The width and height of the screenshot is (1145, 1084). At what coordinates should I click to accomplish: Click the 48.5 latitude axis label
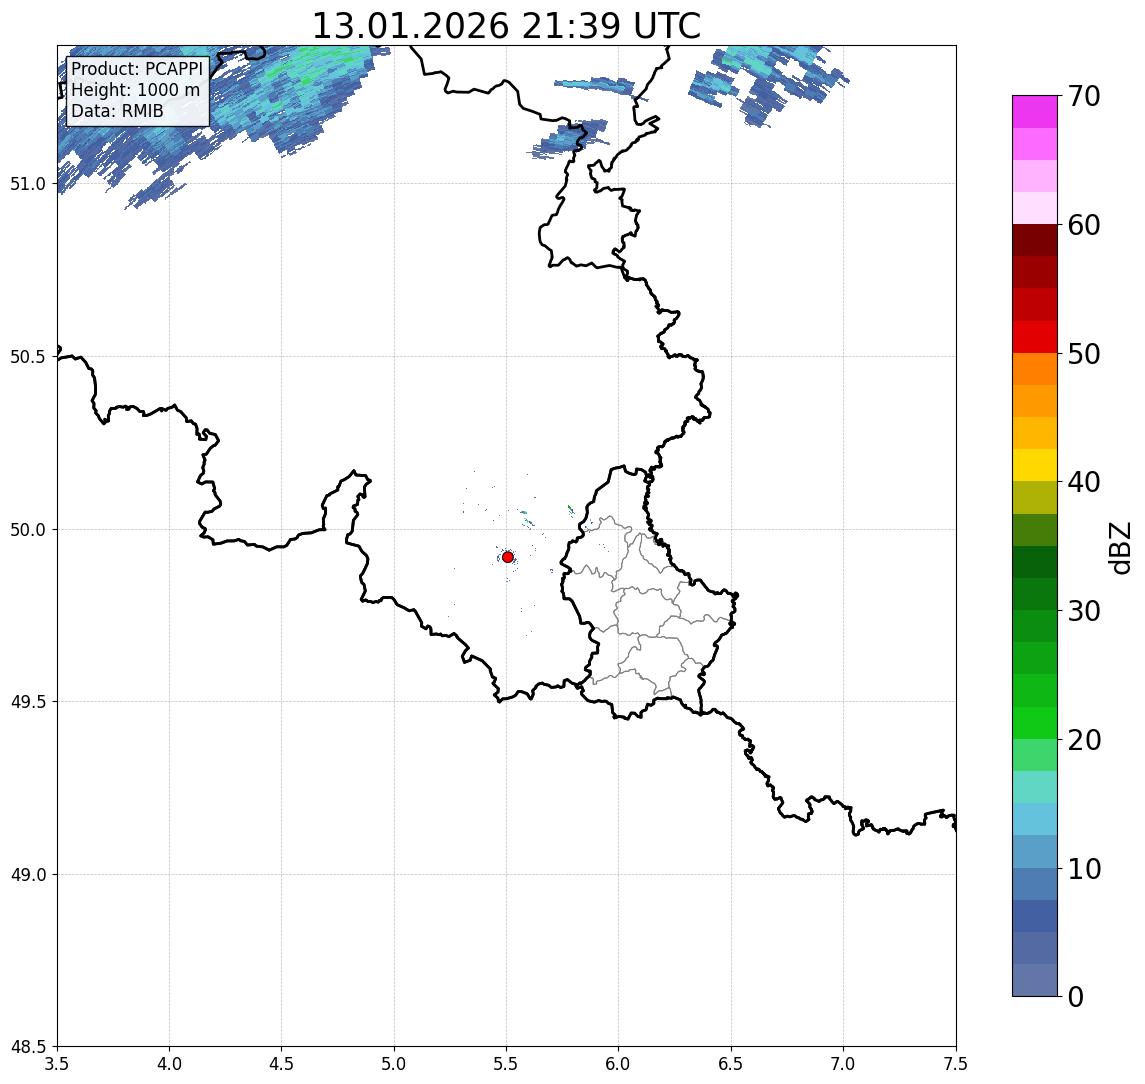pyautogui.click(x=28, y=1047)
